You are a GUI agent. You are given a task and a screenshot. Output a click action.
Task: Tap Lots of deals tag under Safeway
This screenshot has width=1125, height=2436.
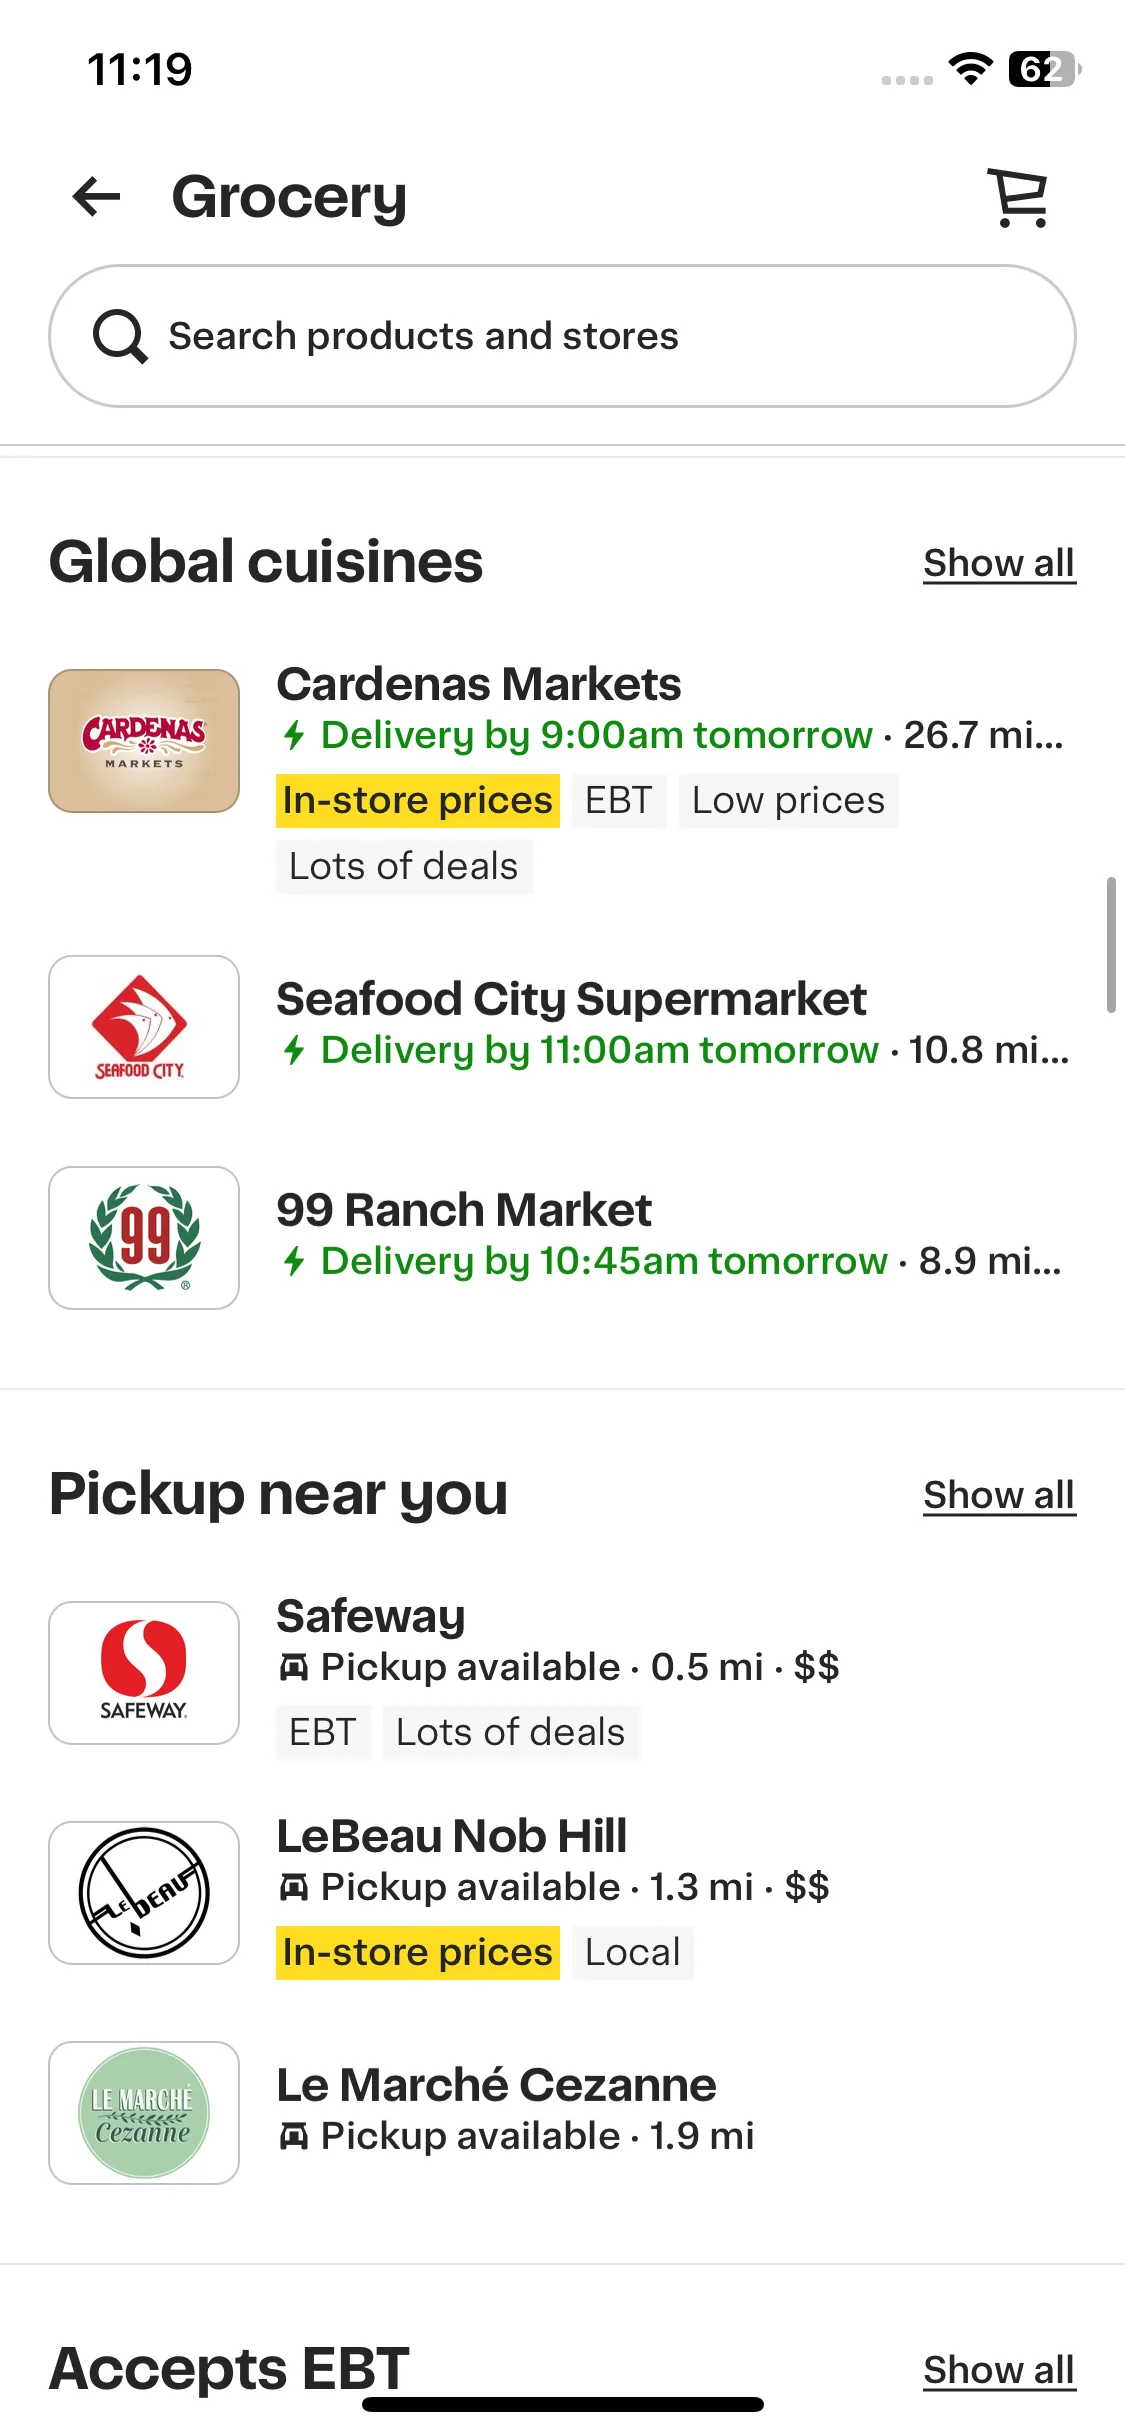(x=511, y=1732)
